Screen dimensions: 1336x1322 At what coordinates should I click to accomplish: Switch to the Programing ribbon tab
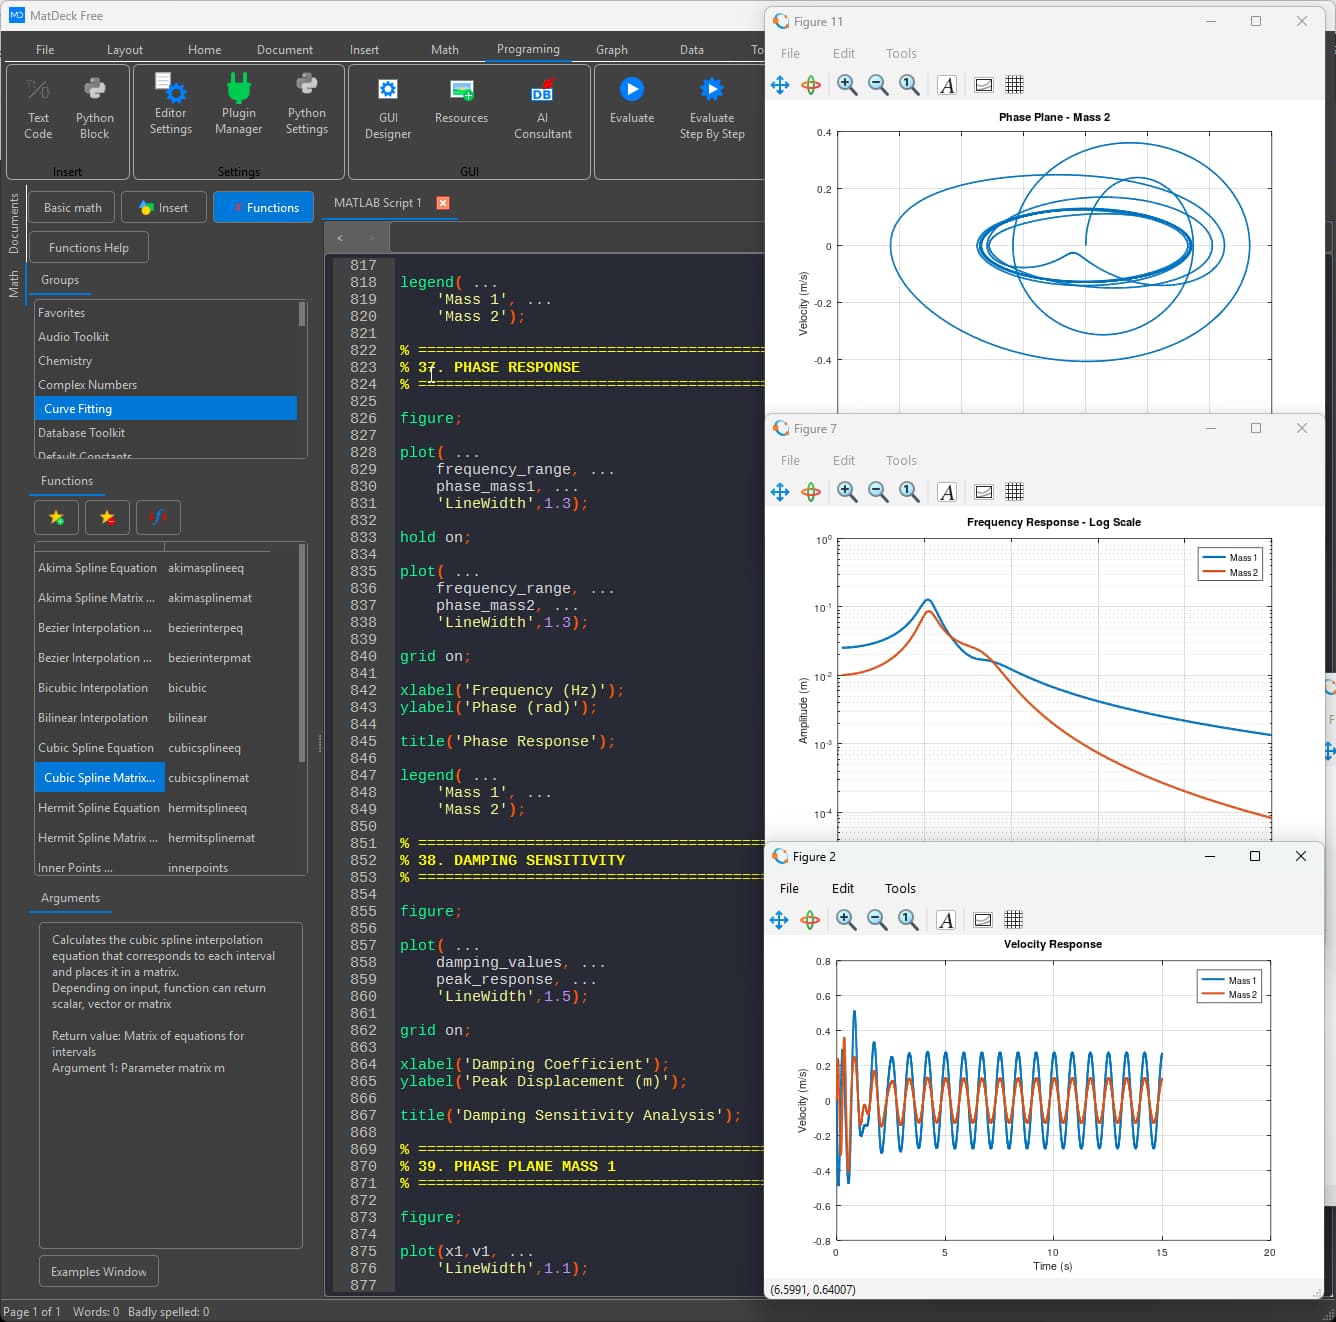tap(528, 49)
